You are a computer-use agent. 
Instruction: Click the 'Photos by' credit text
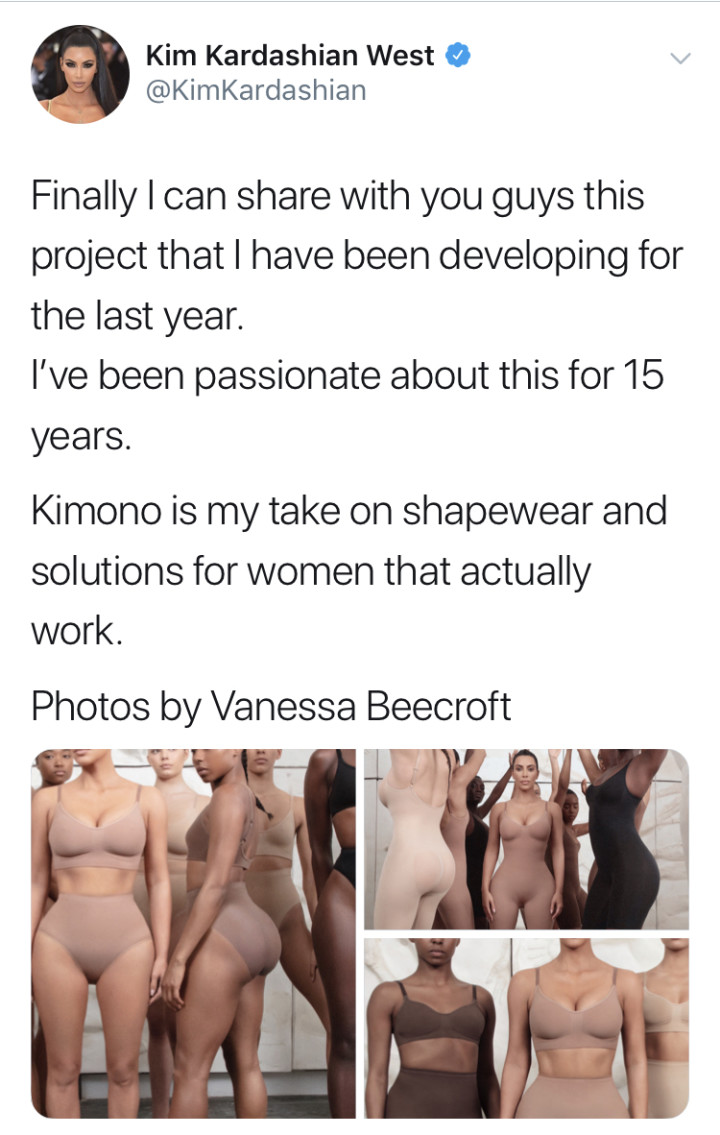point(116,707)
